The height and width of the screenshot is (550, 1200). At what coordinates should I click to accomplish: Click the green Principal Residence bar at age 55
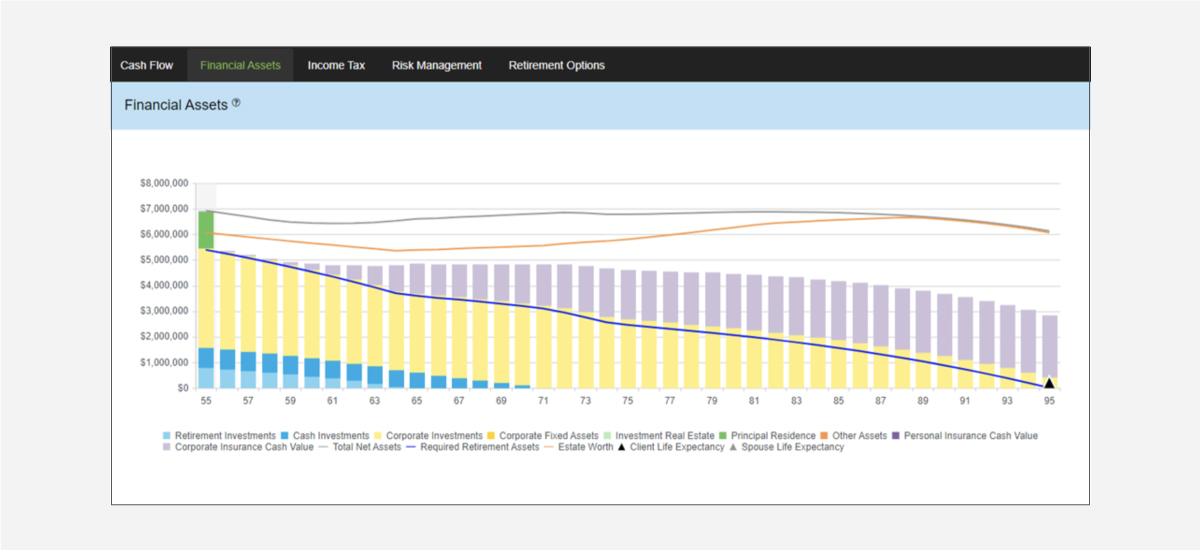click(206, 230)
